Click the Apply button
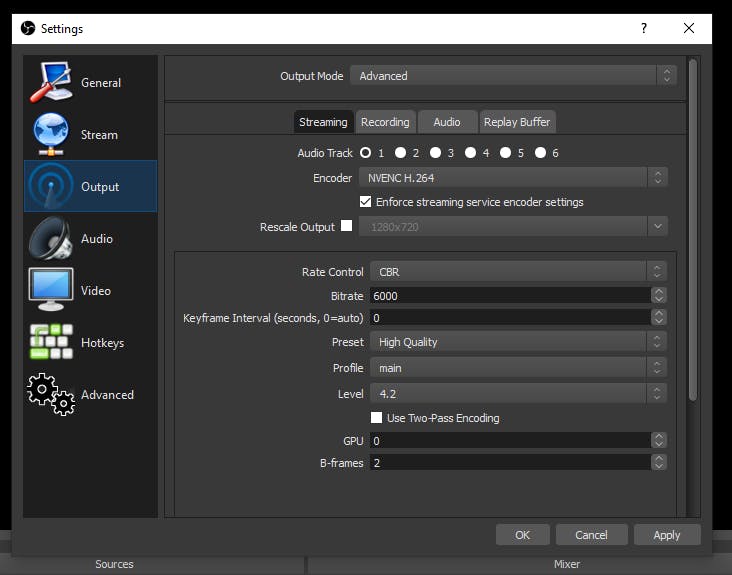 666,535
